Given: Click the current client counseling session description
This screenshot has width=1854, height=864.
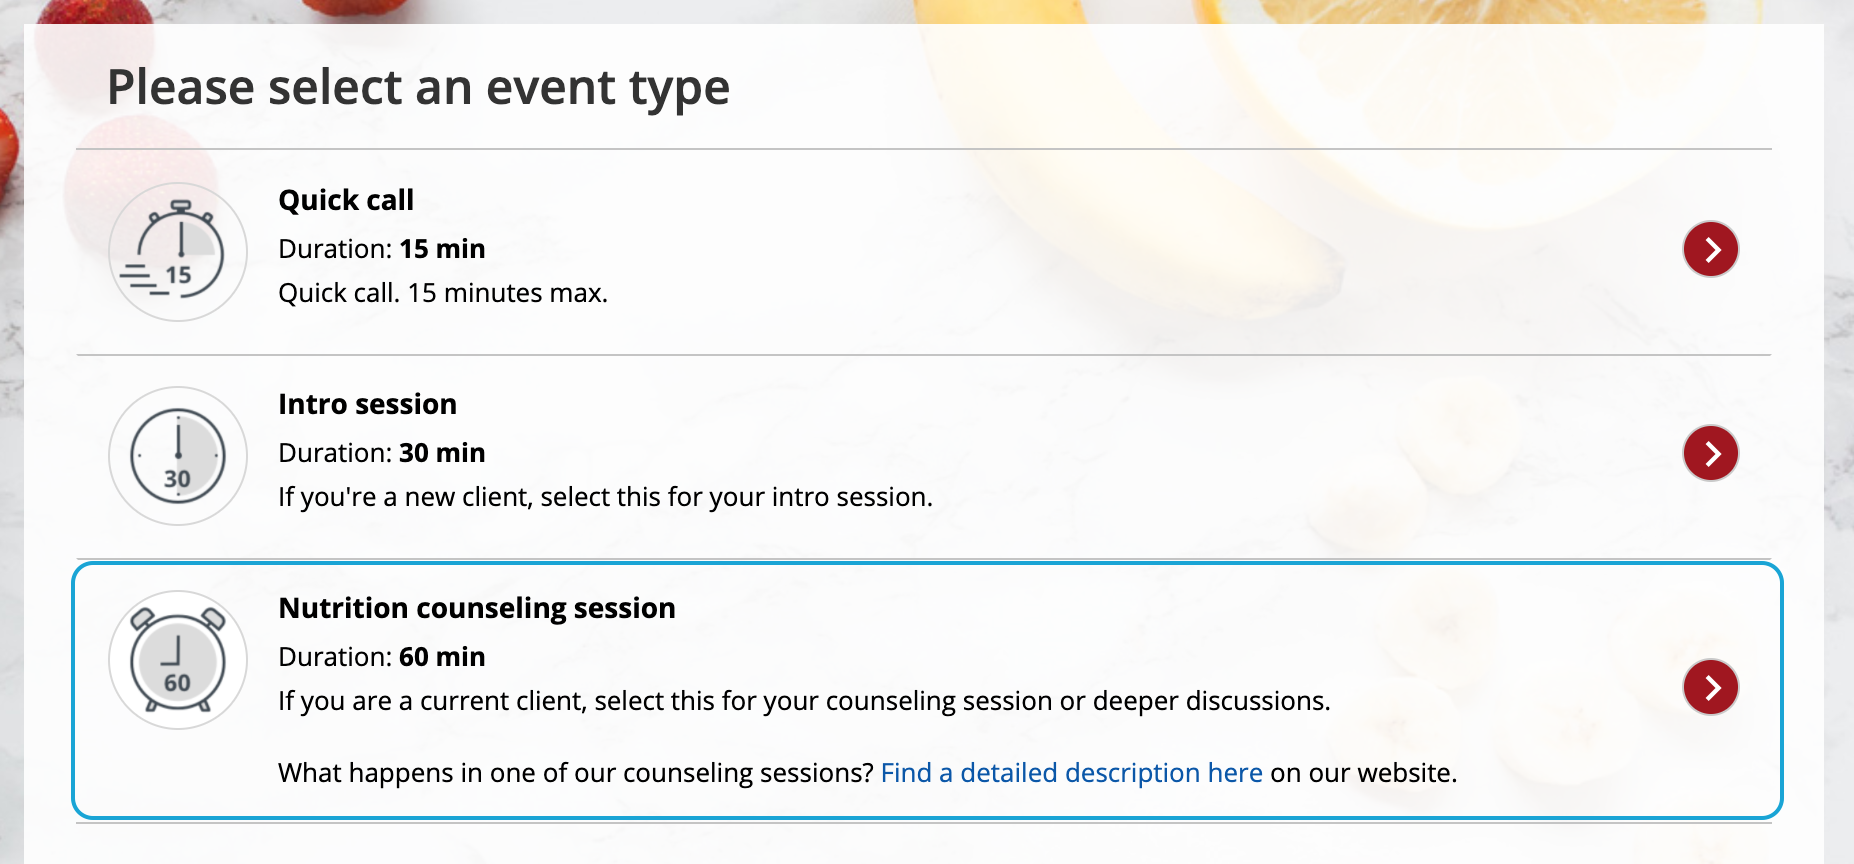Looking at the screenshot, I should tap(804, 701).
